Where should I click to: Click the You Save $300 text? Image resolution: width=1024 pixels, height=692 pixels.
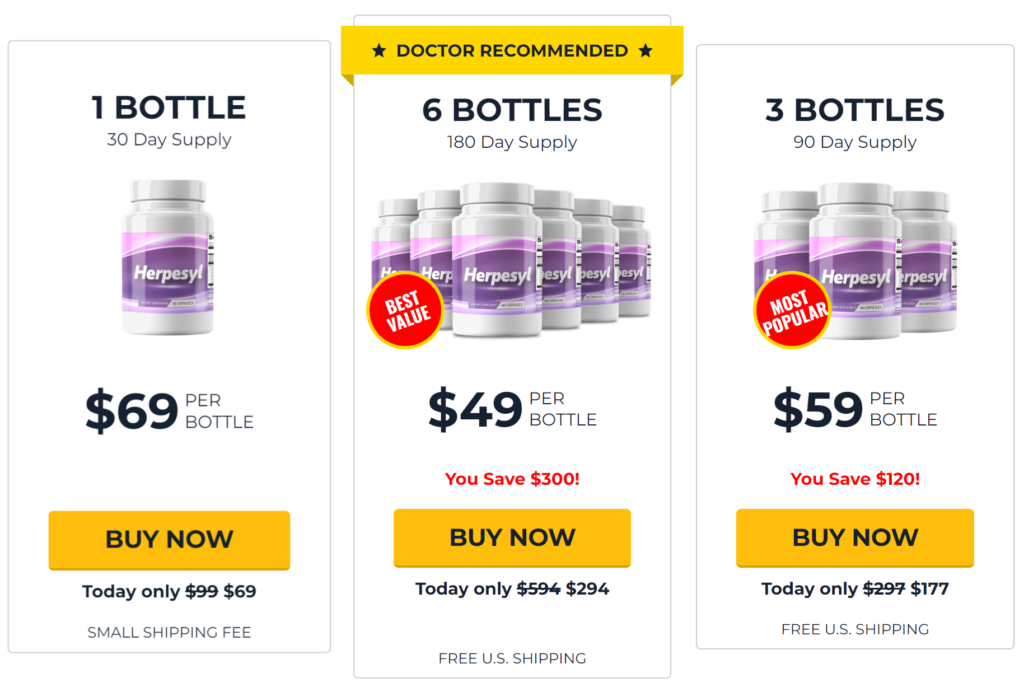pos(512,479)
